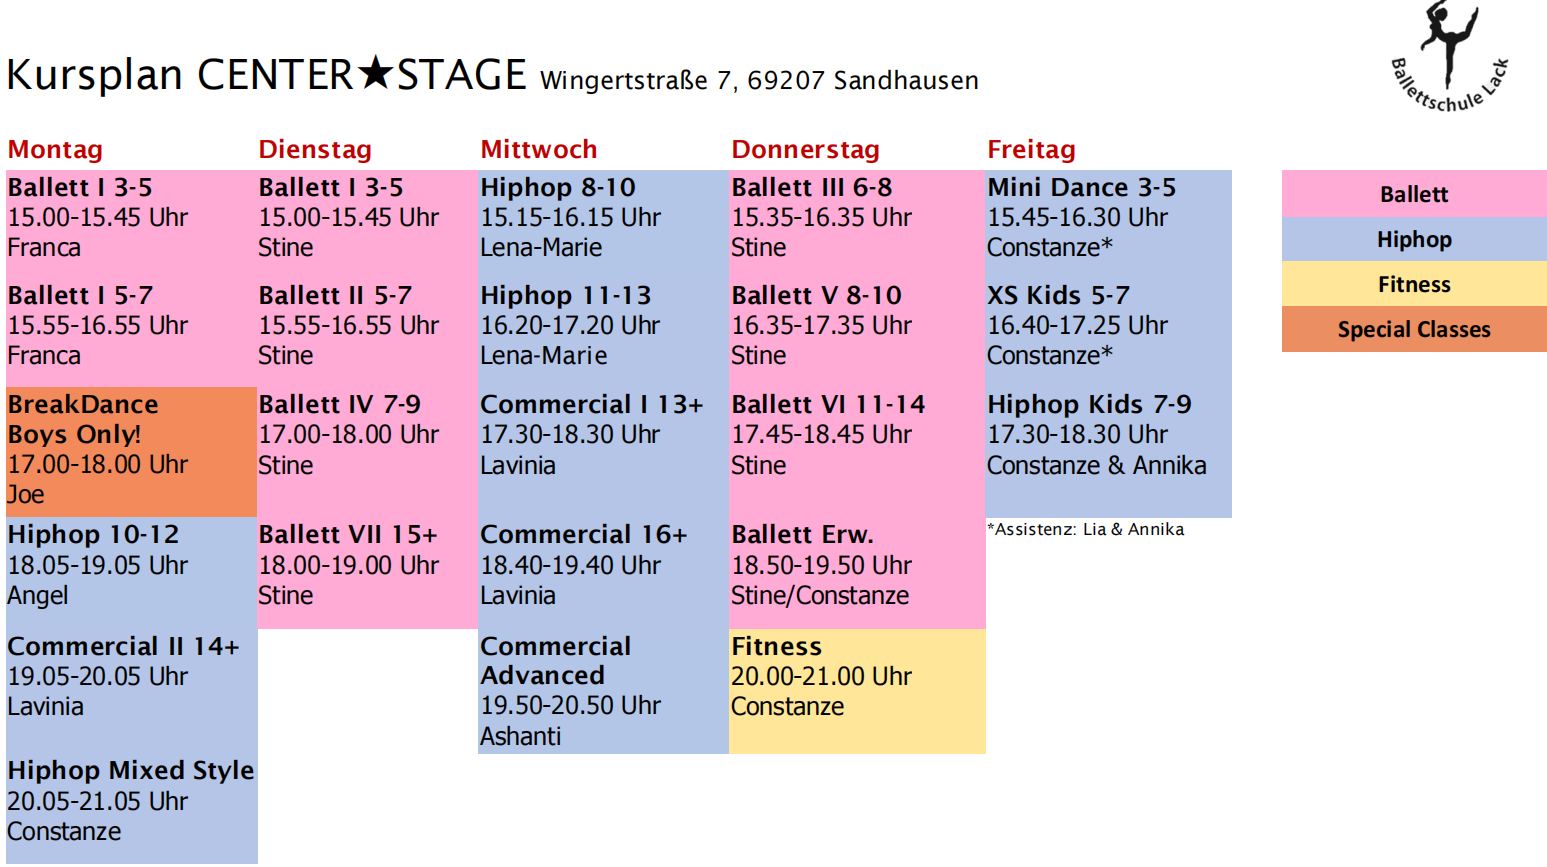The height and width of the screenshot is (867, 1547).
Task: Select the blue Hiphop legend swatch
Action: click(1413, 239)
